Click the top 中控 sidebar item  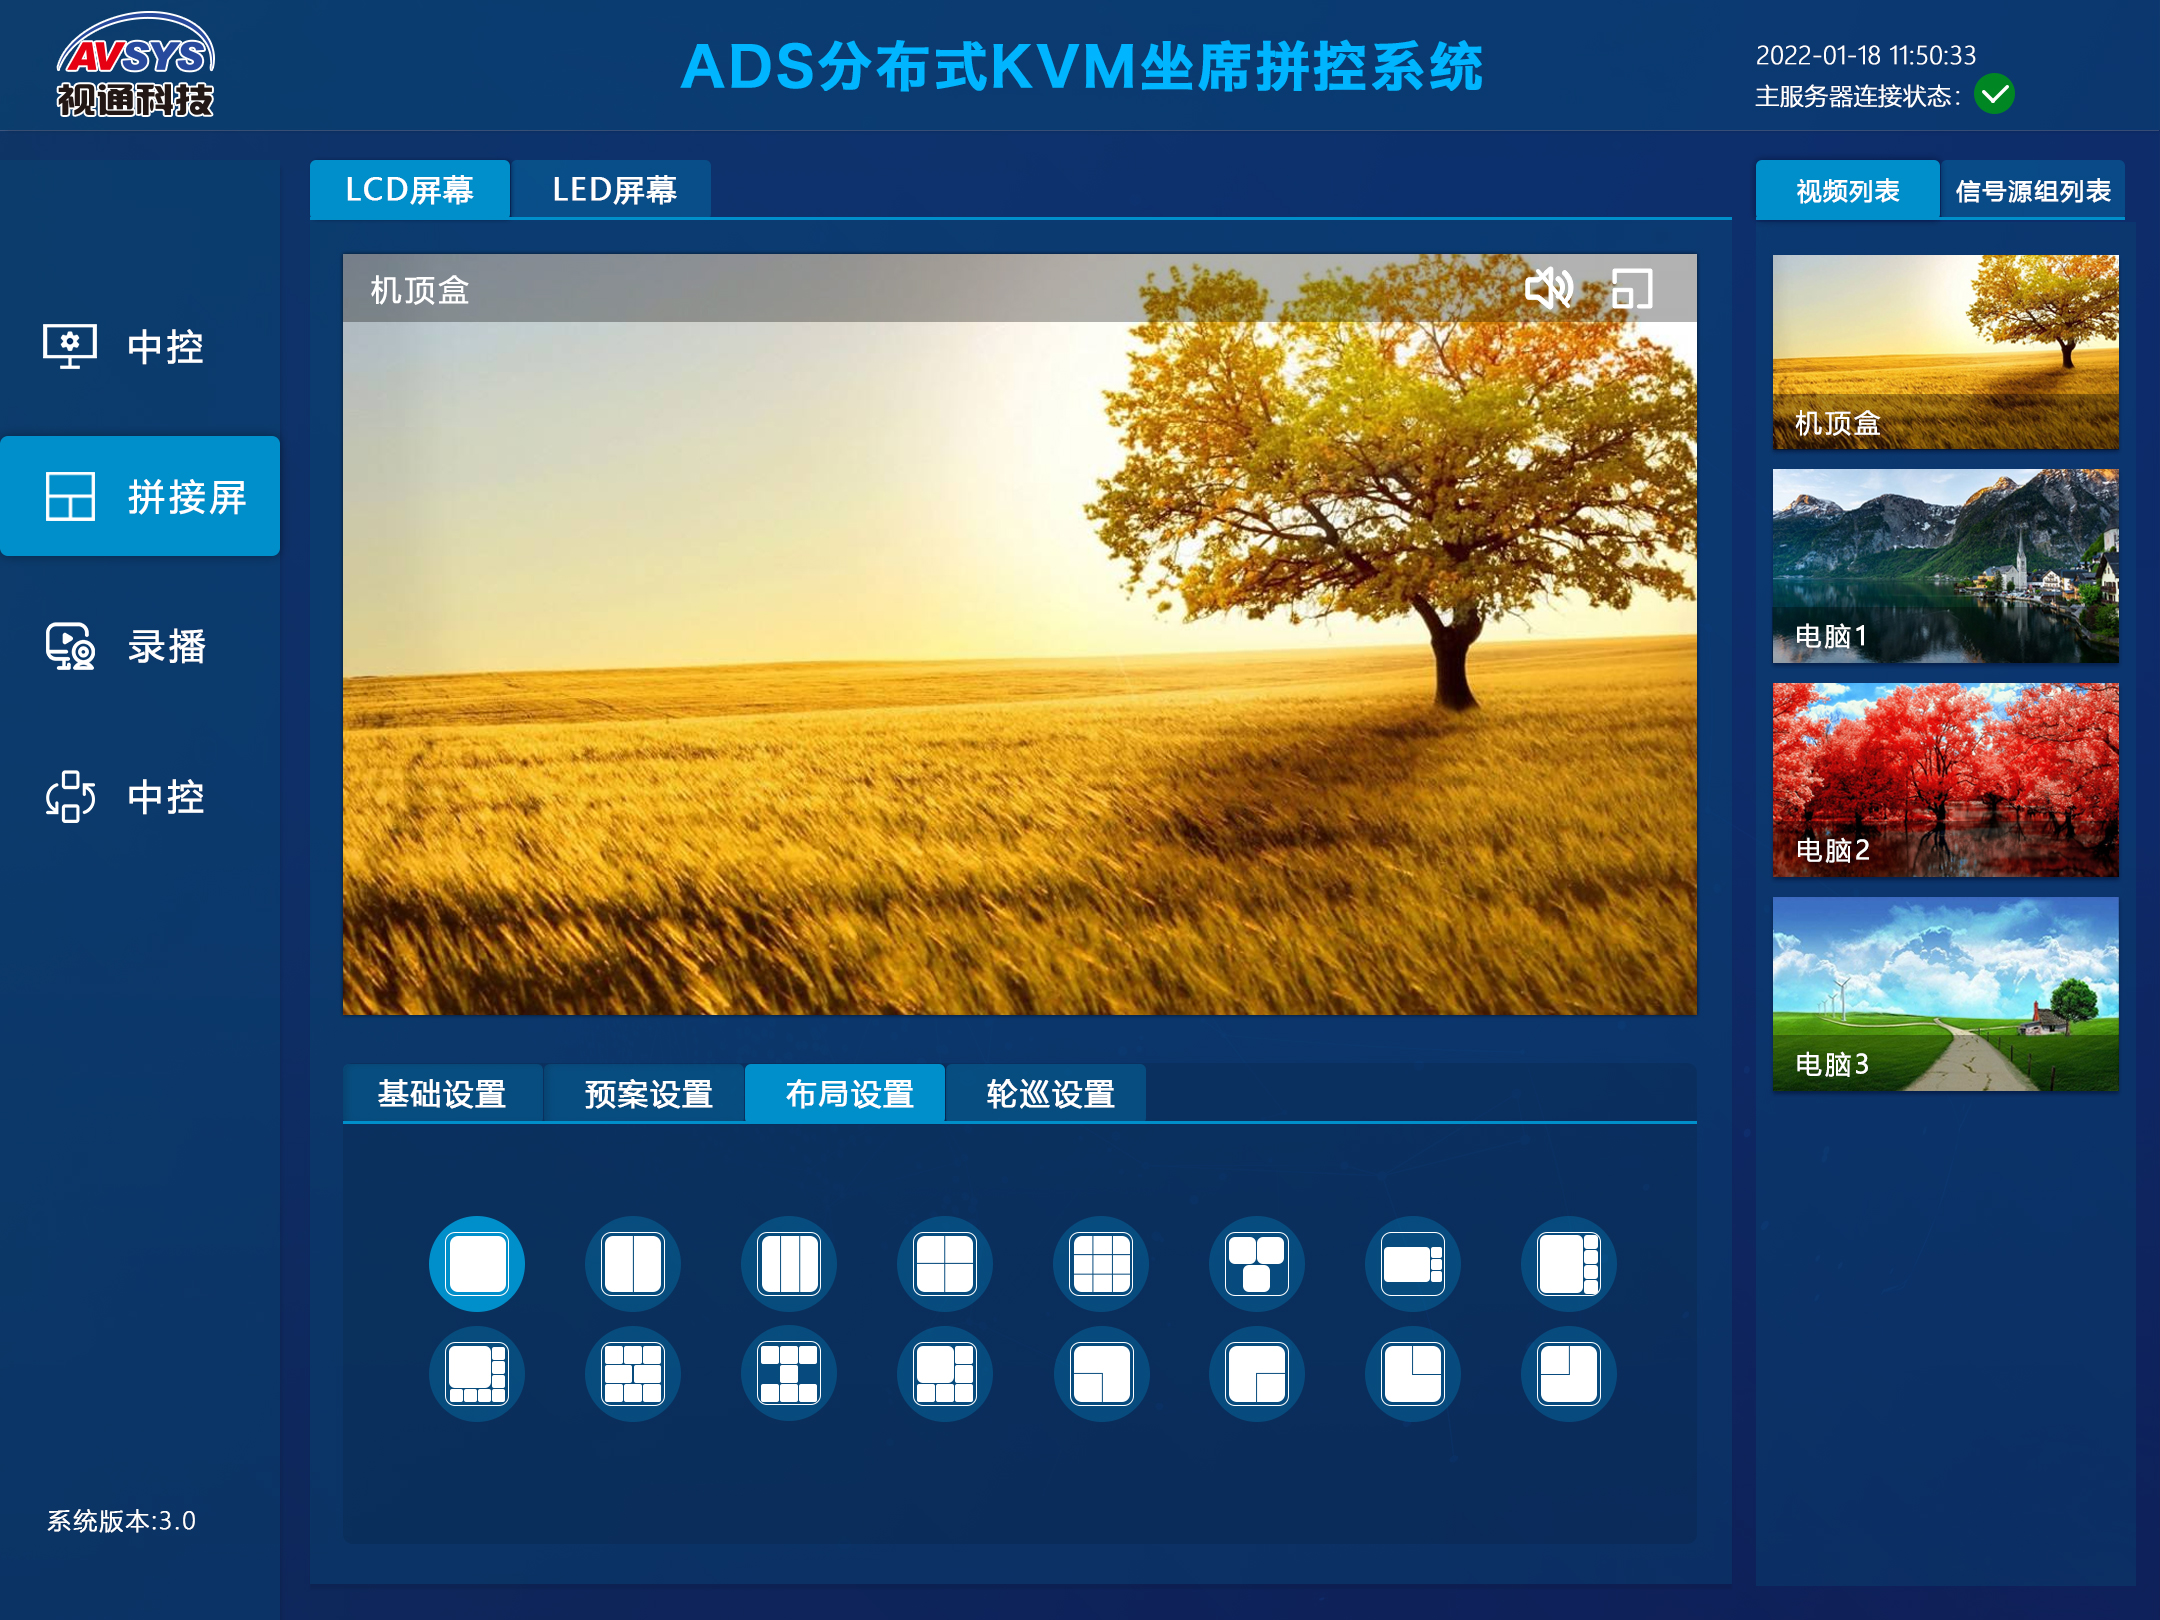coord(140,347)
